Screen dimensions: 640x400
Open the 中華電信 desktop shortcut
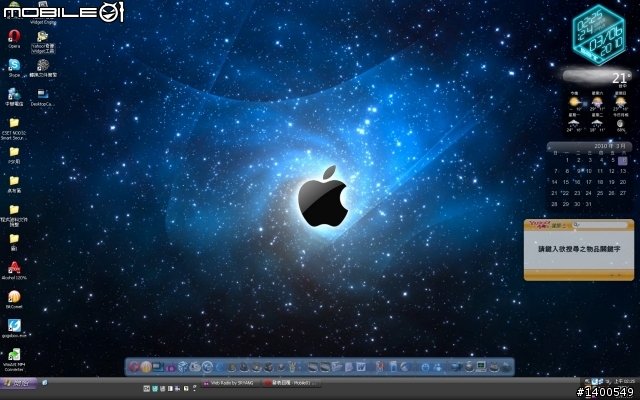point(14,95)
